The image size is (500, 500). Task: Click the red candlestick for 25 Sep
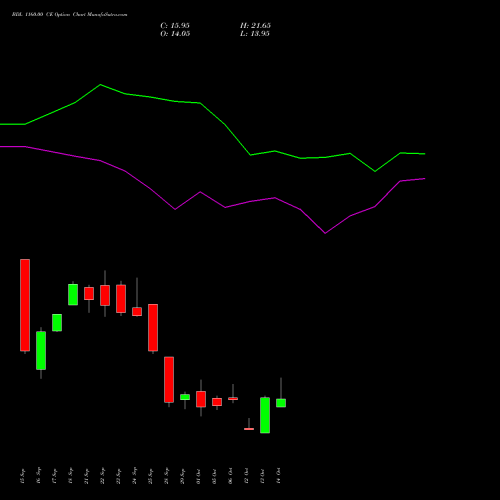[x=153, y=328]
